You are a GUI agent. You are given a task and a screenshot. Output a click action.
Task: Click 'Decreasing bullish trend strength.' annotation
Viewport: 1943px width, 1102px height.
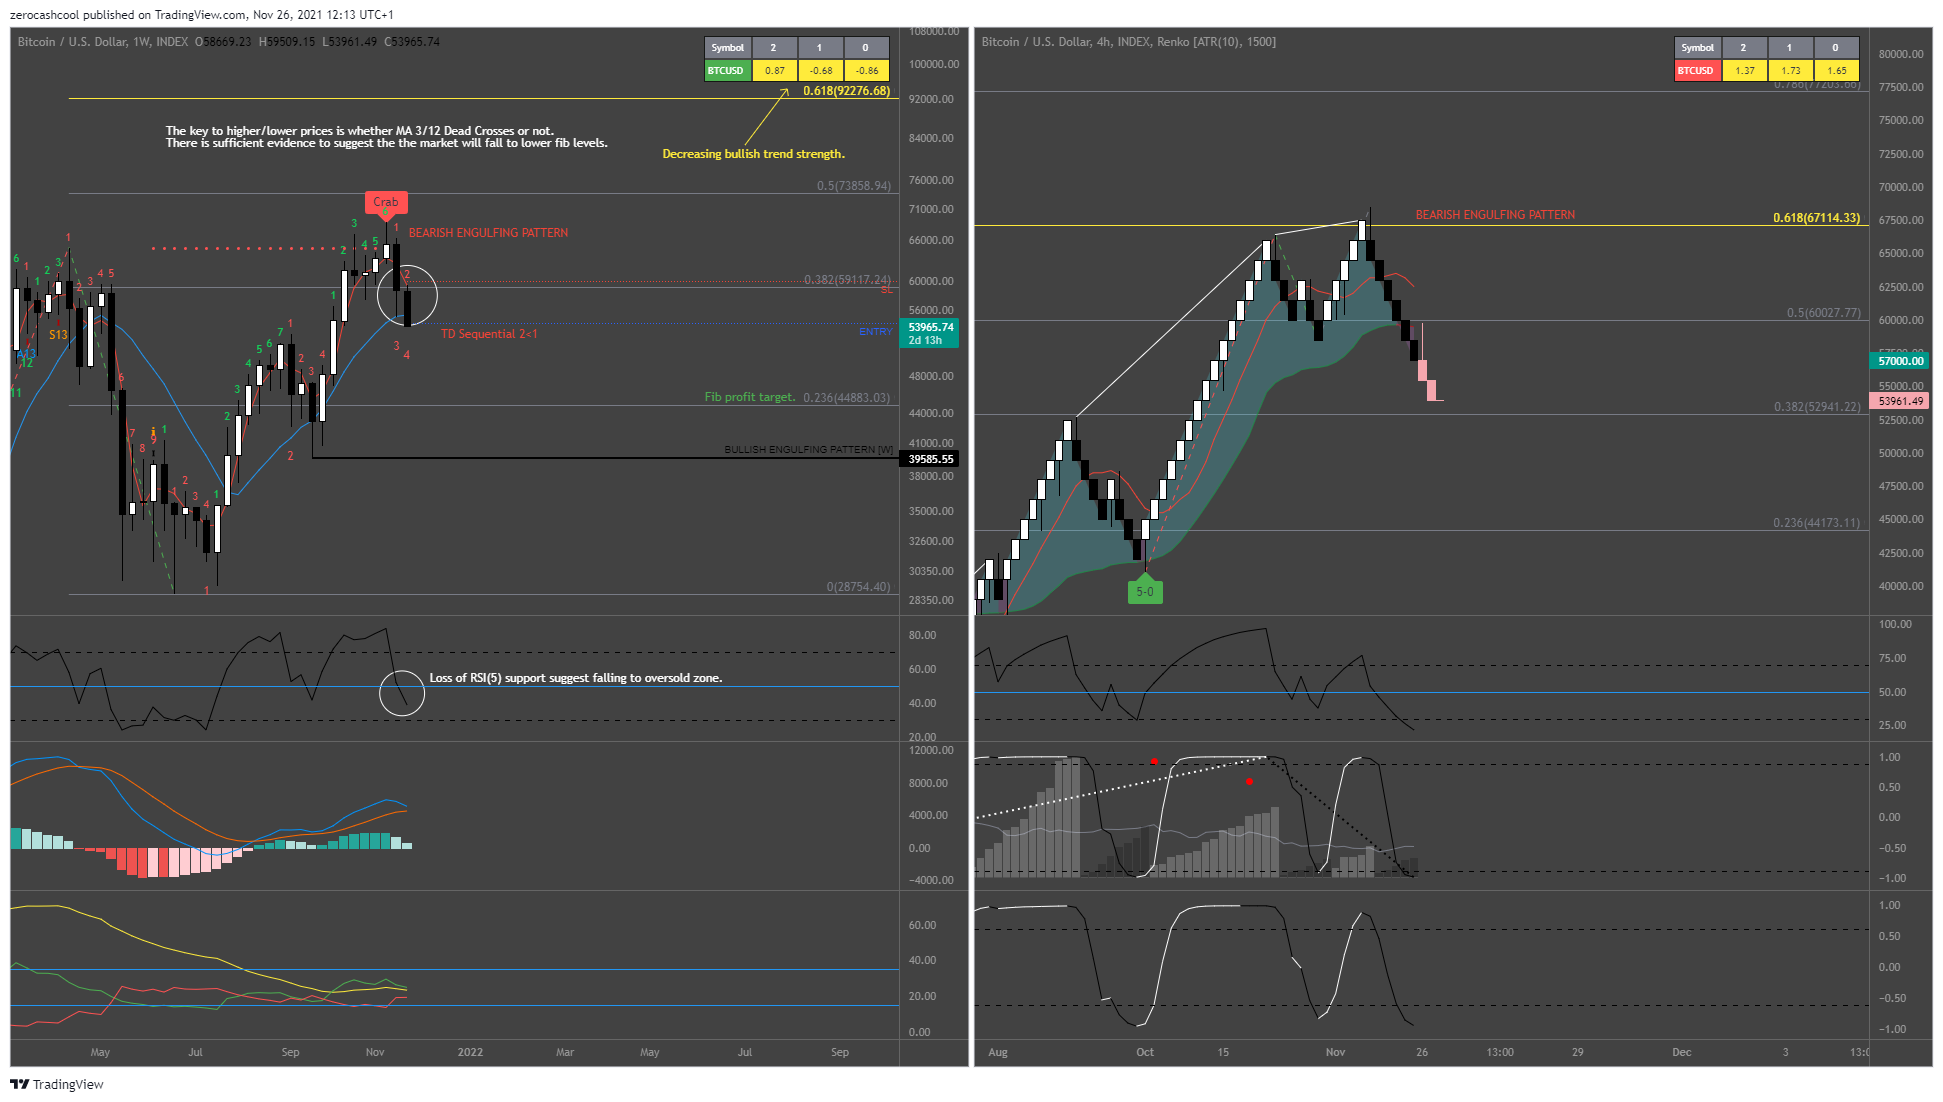pyautogui.click(x=754, y=154)
